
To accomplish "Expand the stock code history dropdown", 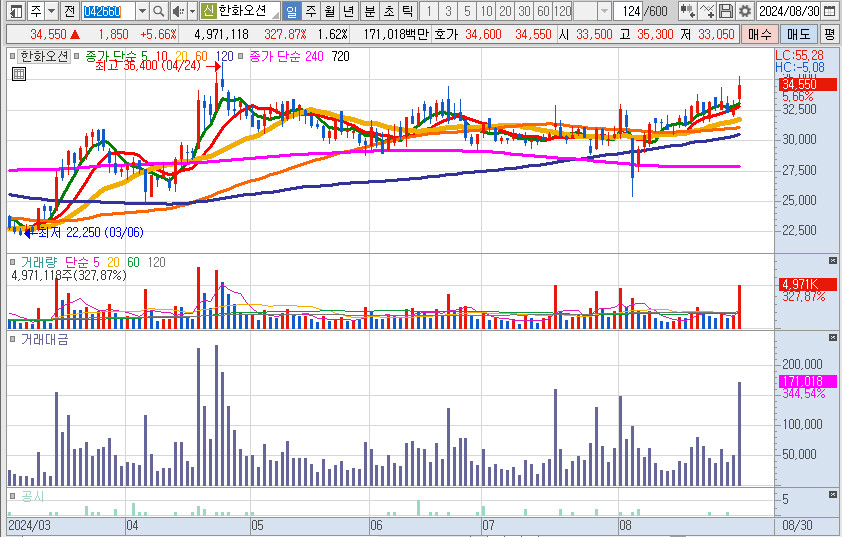I will (x=141, y=11).
